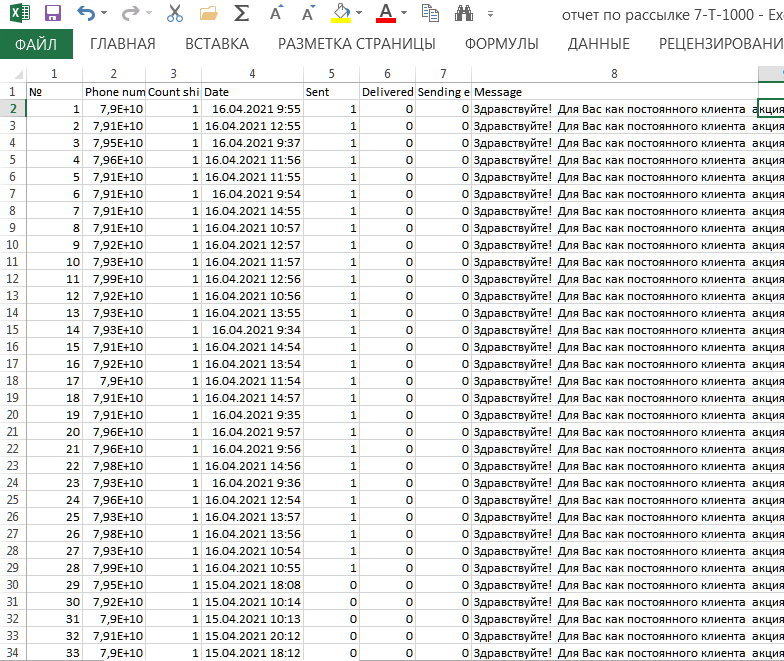The height and width of the screenshot is (661, 784).
Task: Open the fill color dropdown arrow
Action: coord(359,13)
